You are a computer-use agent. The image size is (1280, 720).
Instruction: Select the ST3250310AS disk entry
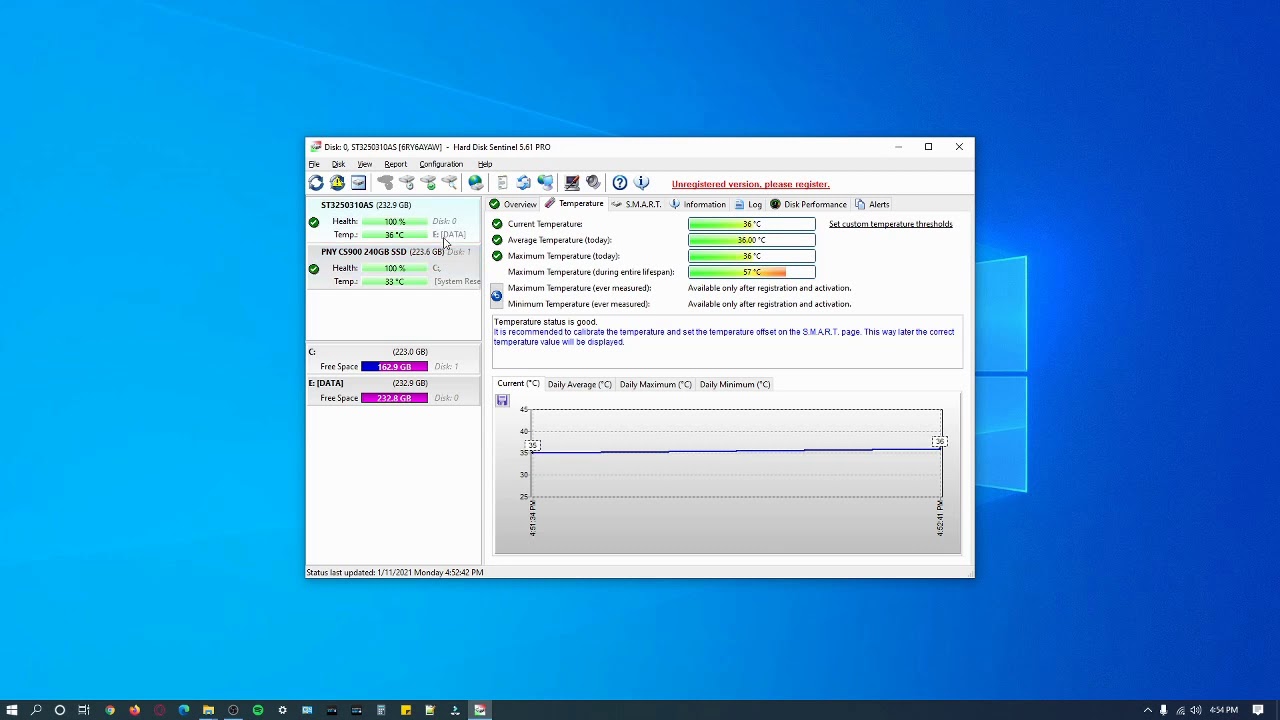pos(394,219)
